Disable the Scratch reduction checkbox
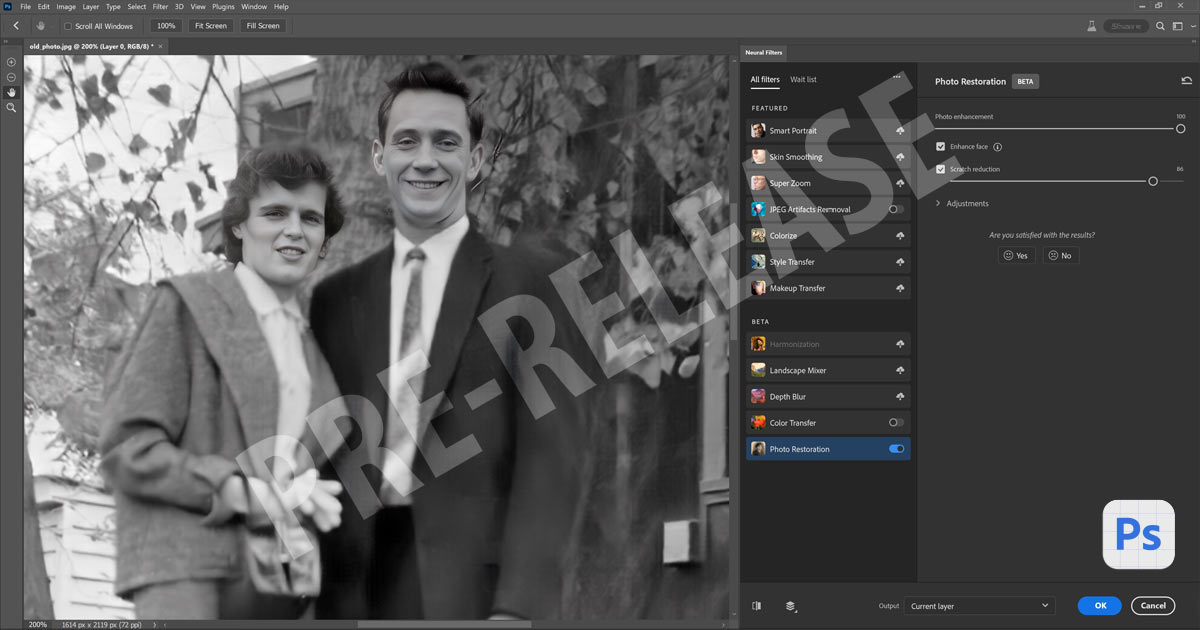 click(x=940, y=168)
